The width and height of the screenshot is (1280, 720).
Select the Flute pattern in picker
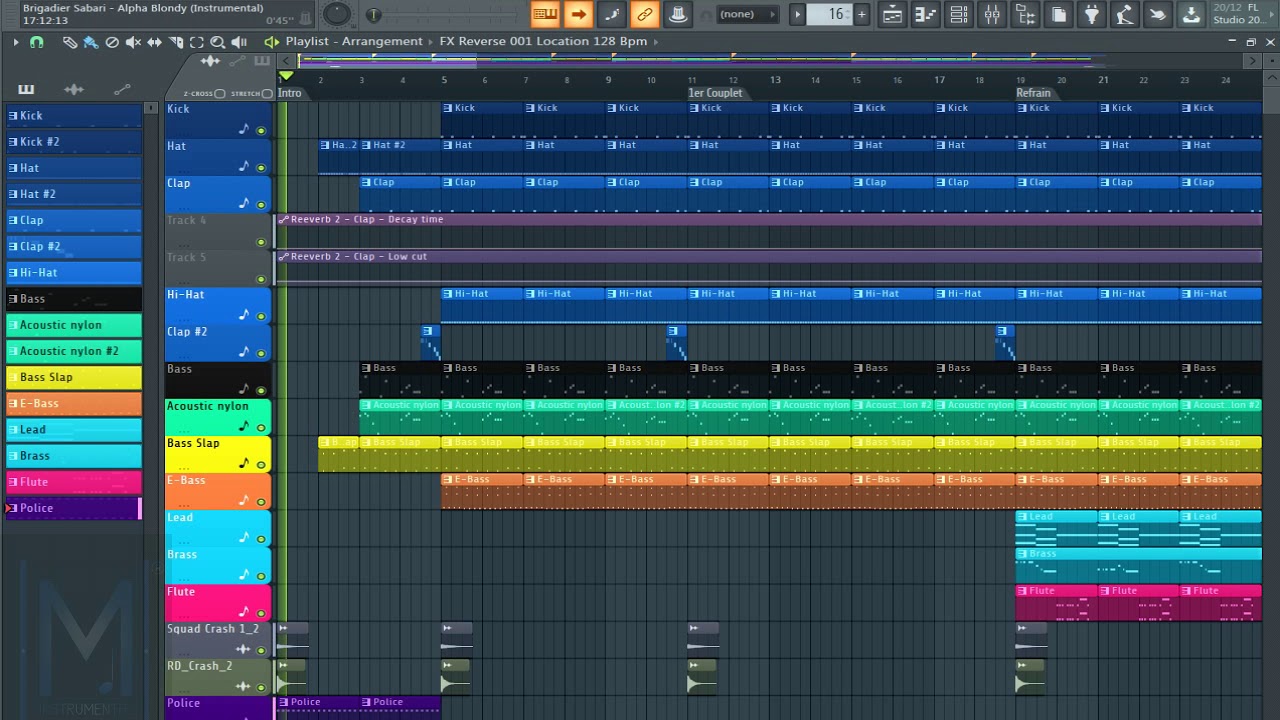74,482
